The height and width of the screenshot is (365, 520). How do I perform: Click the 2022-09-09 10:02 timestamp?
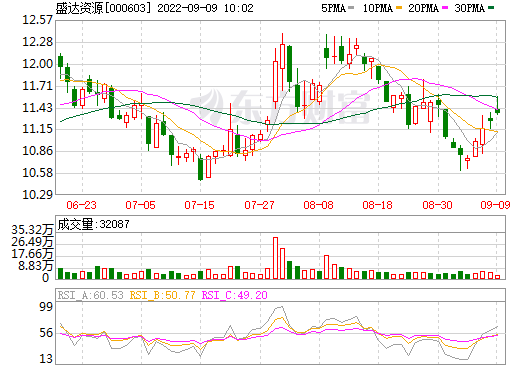point(205,8)
